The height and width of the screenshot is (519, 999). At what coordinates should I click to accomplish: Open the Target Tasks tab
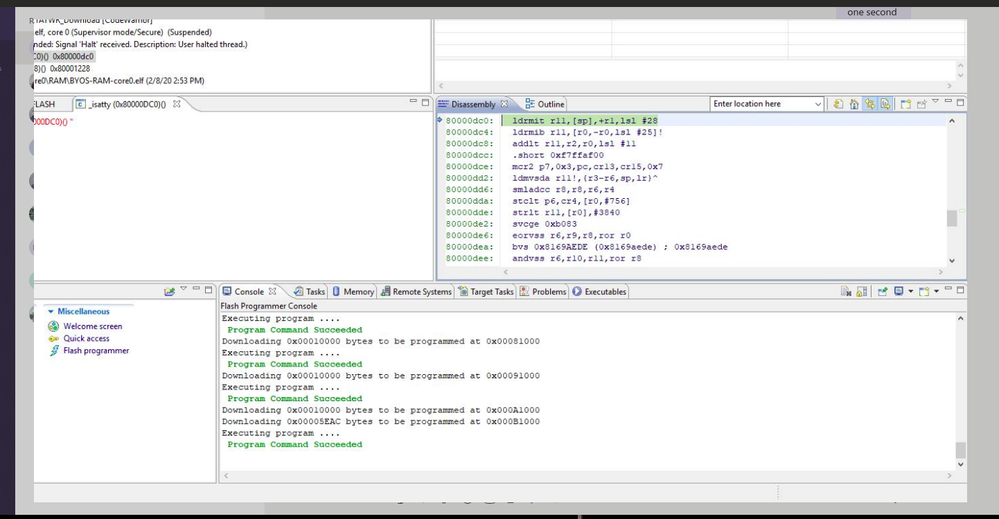[486, 292]
